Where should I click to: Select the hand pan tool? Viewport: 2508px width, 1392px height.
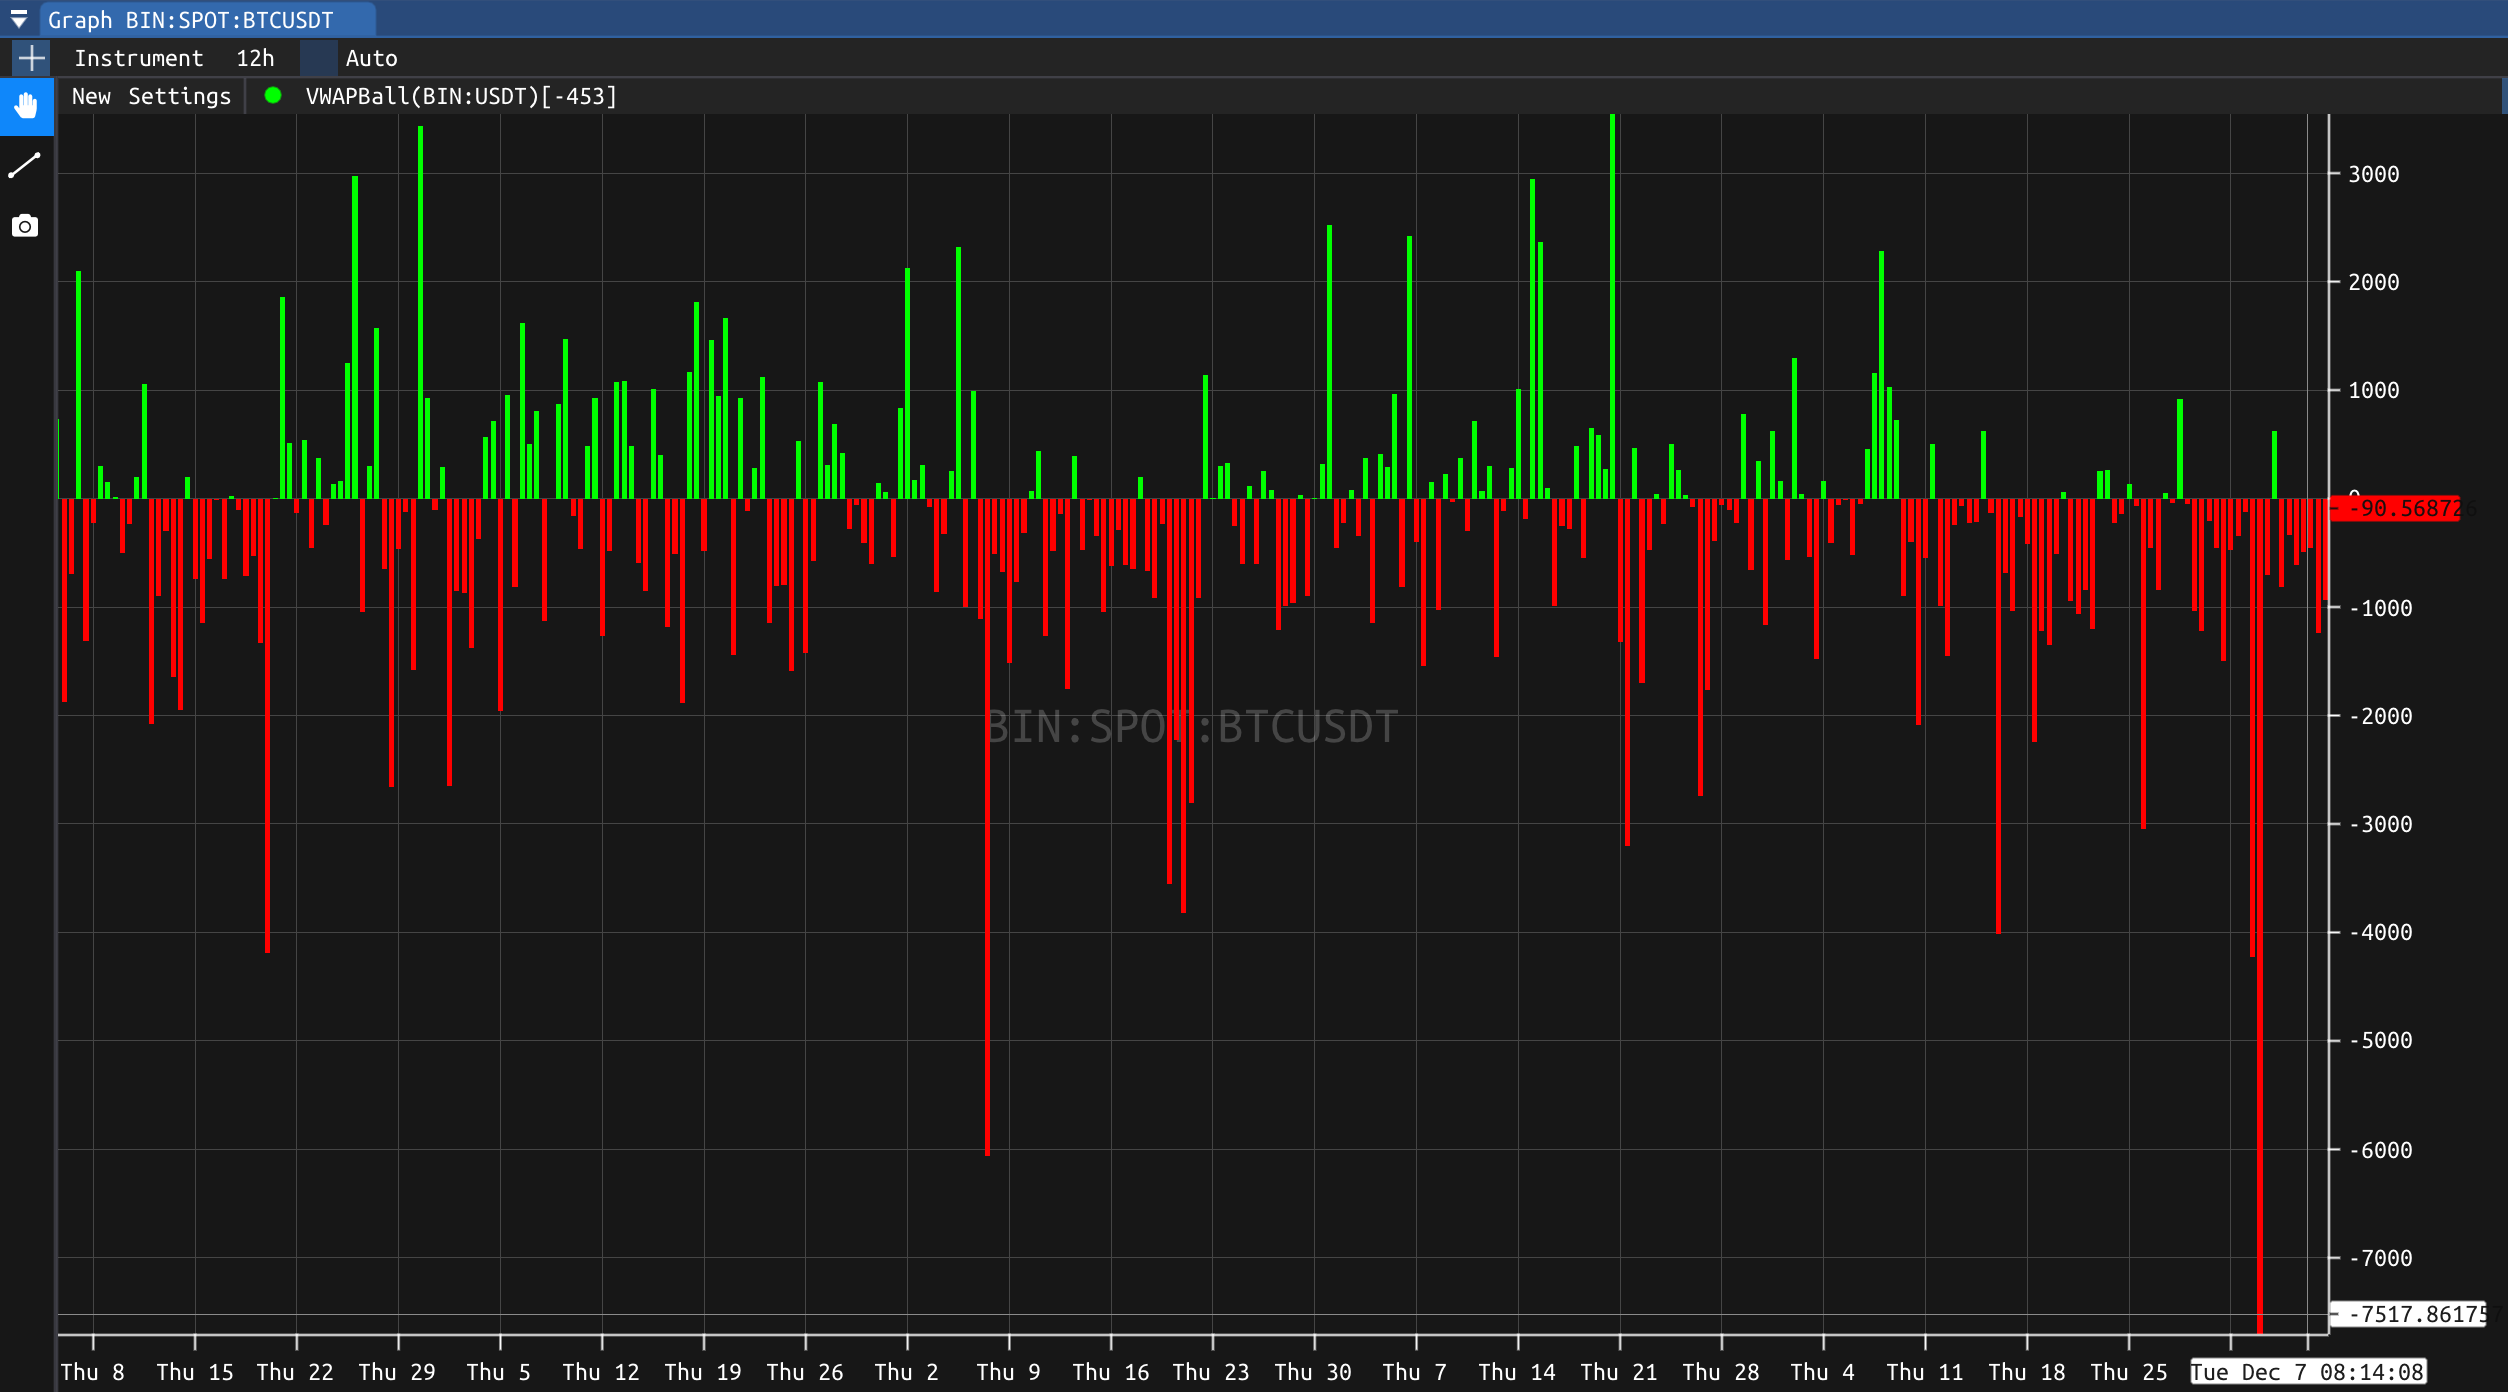pos(26,106)
